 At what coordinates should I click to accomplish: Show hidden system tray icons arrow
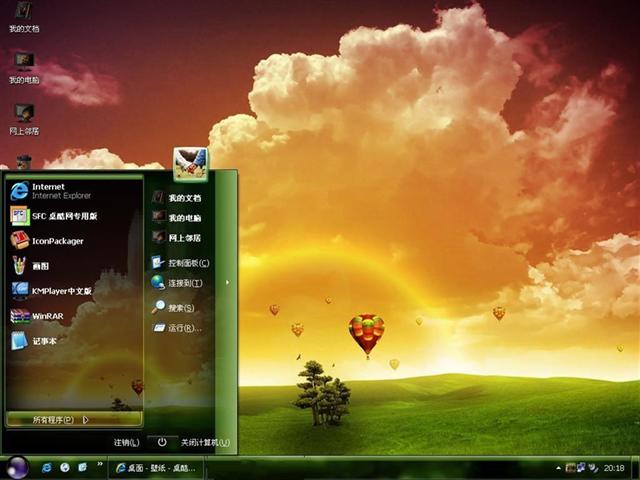558,468
